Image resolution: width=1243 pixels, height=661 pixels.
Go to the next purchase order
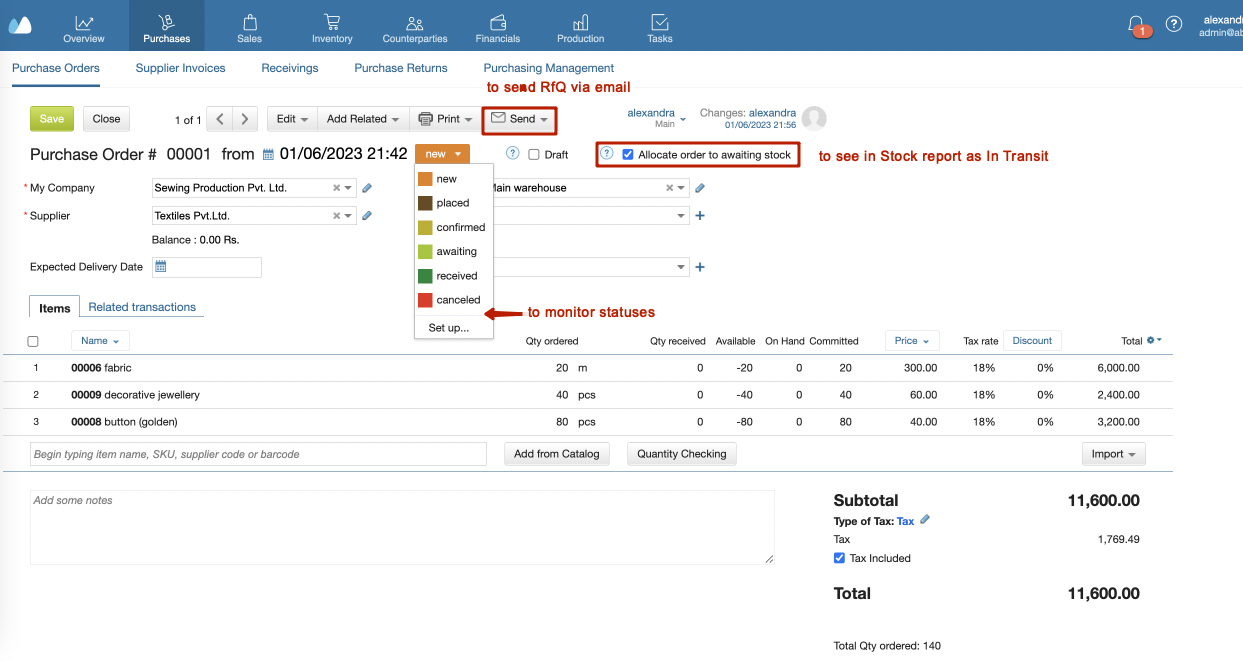[246, 119]
